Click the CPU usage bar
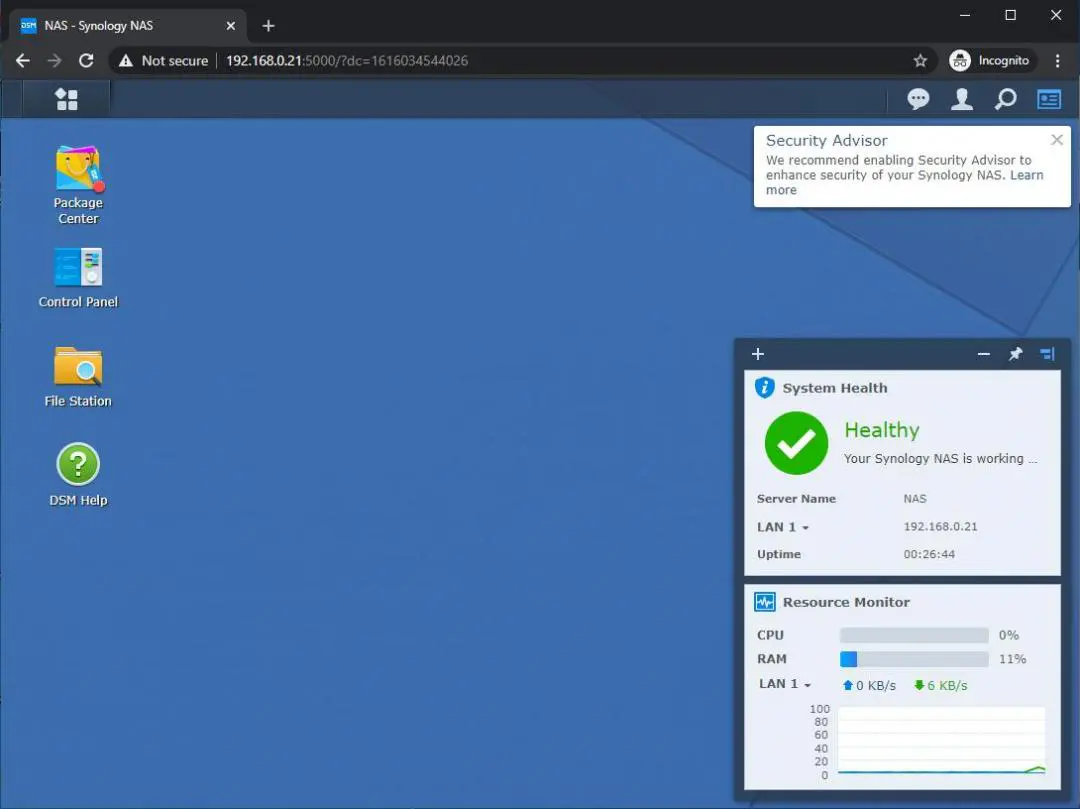The width and height of the screenshot is (1080, 809). click(x=914, y=635)
